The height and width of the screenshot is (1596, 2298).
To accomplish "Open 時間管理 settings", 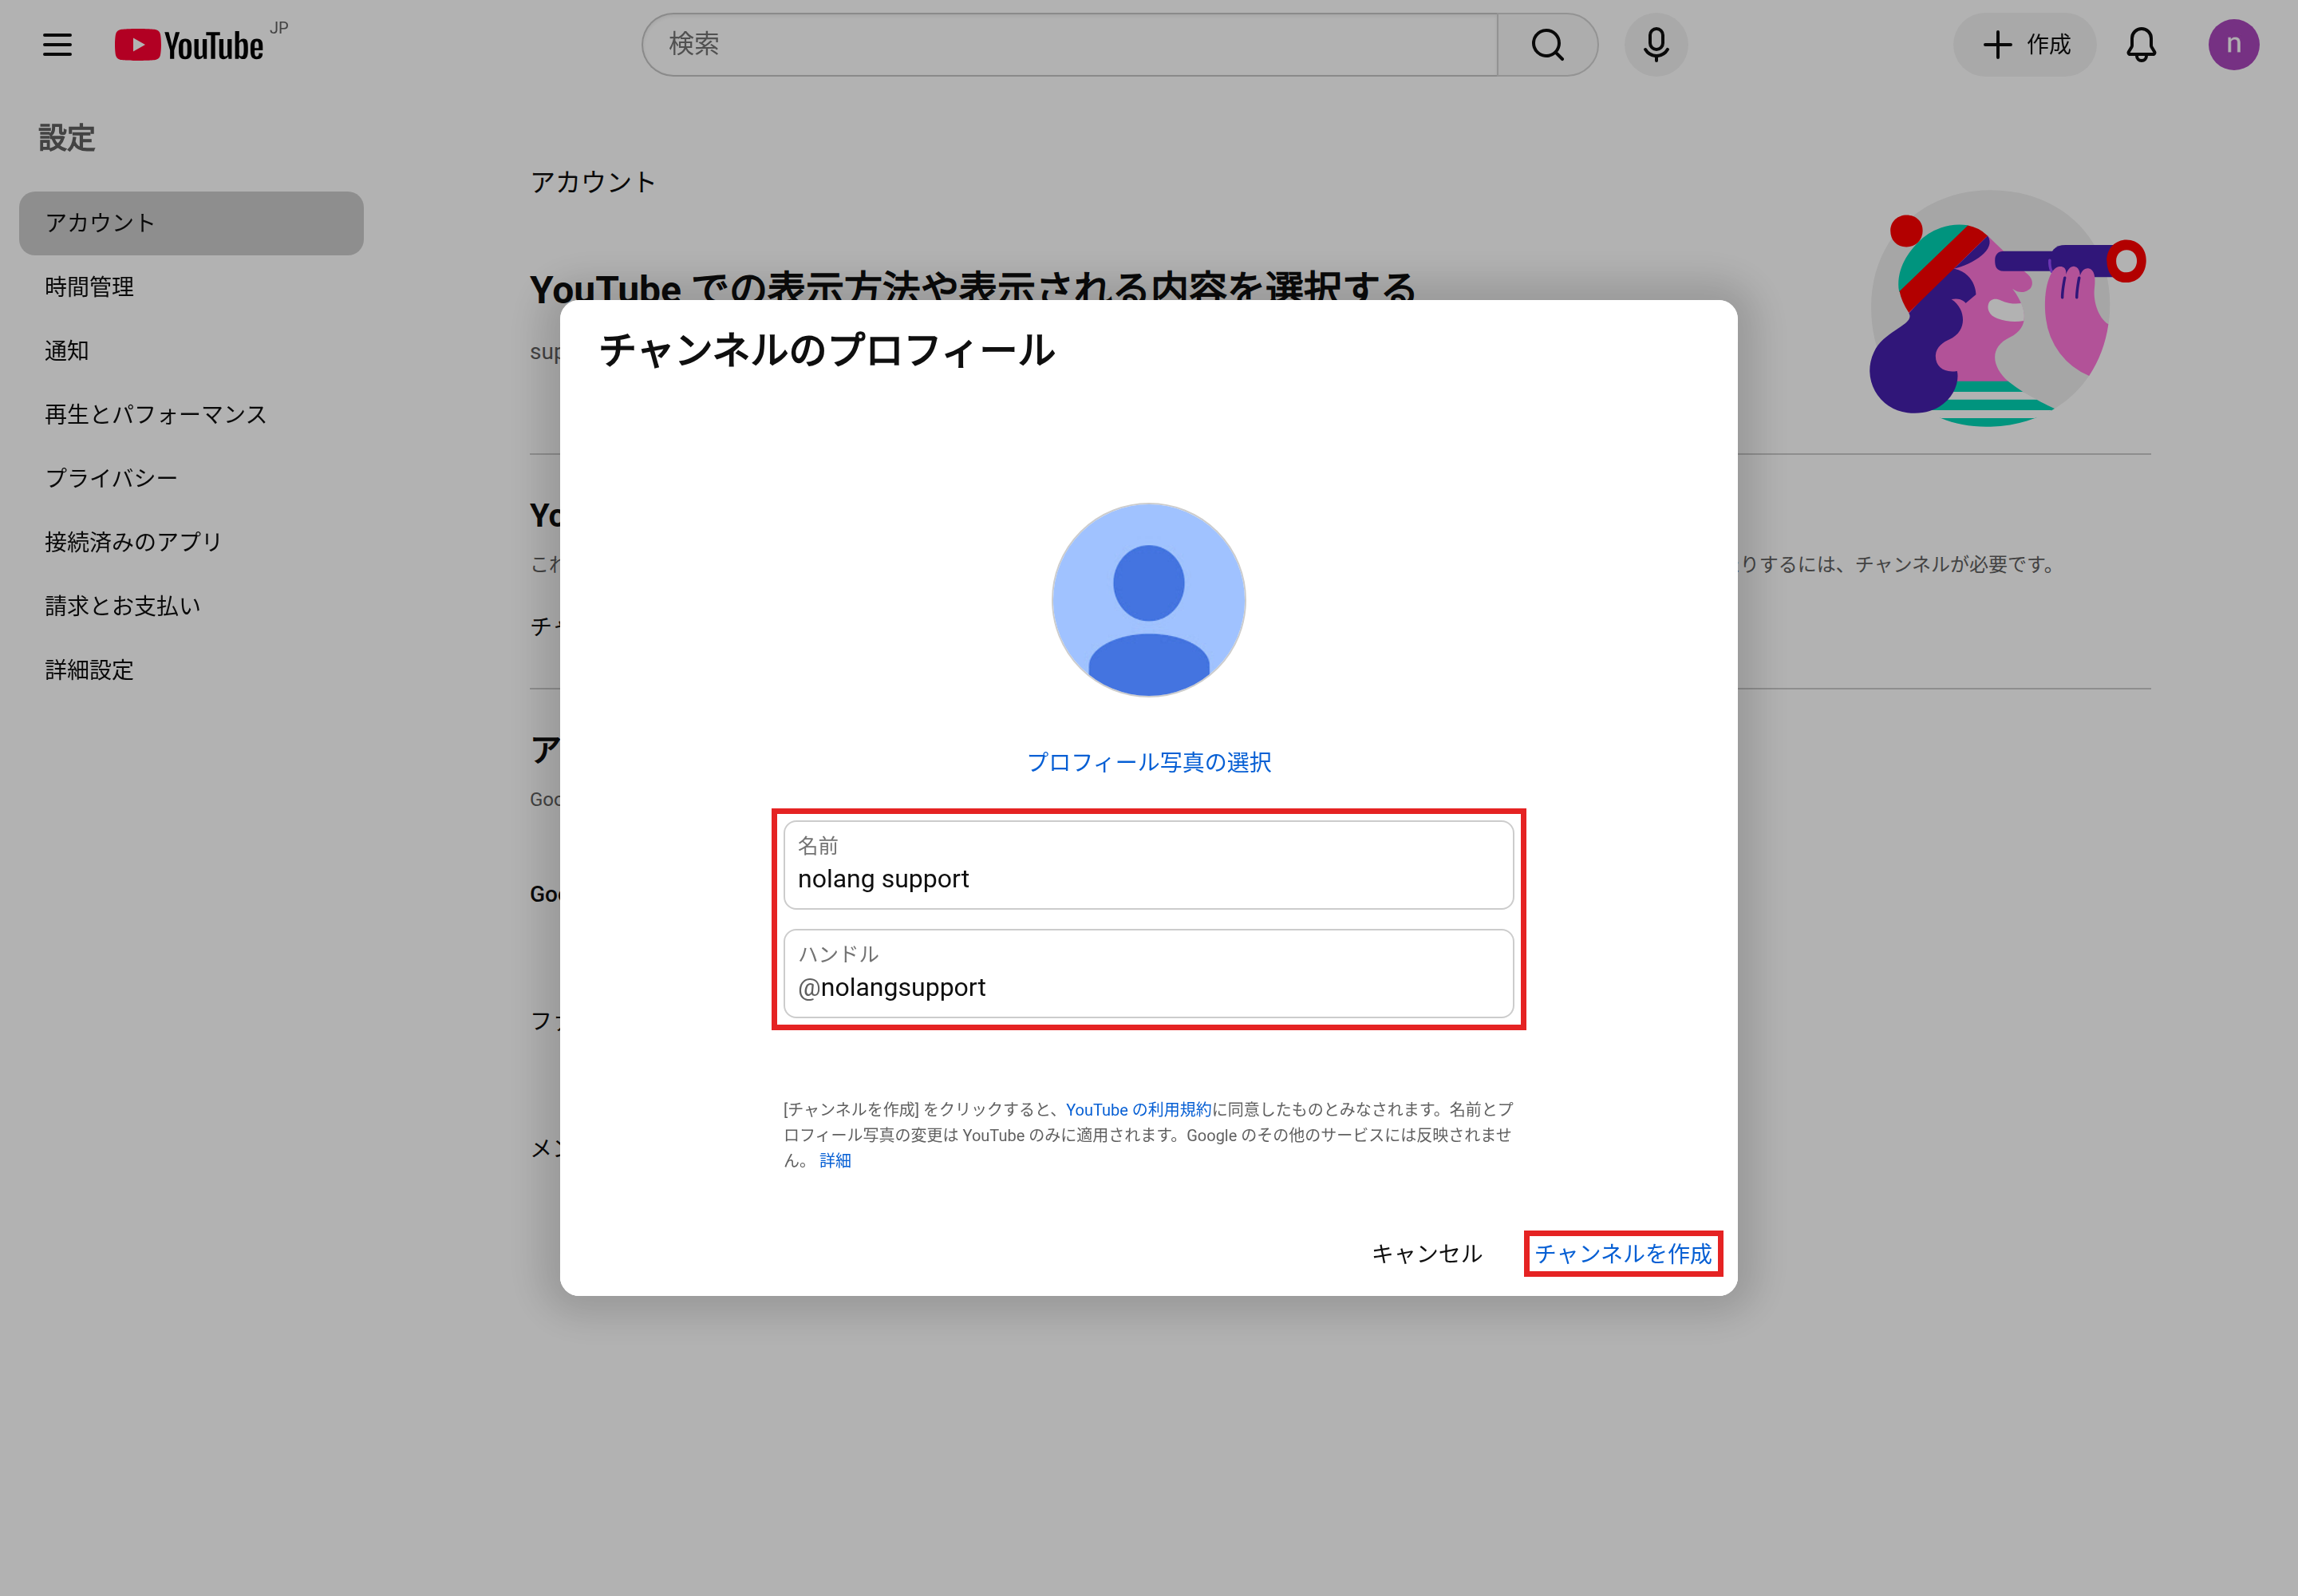I will click(x=191, y=287).
